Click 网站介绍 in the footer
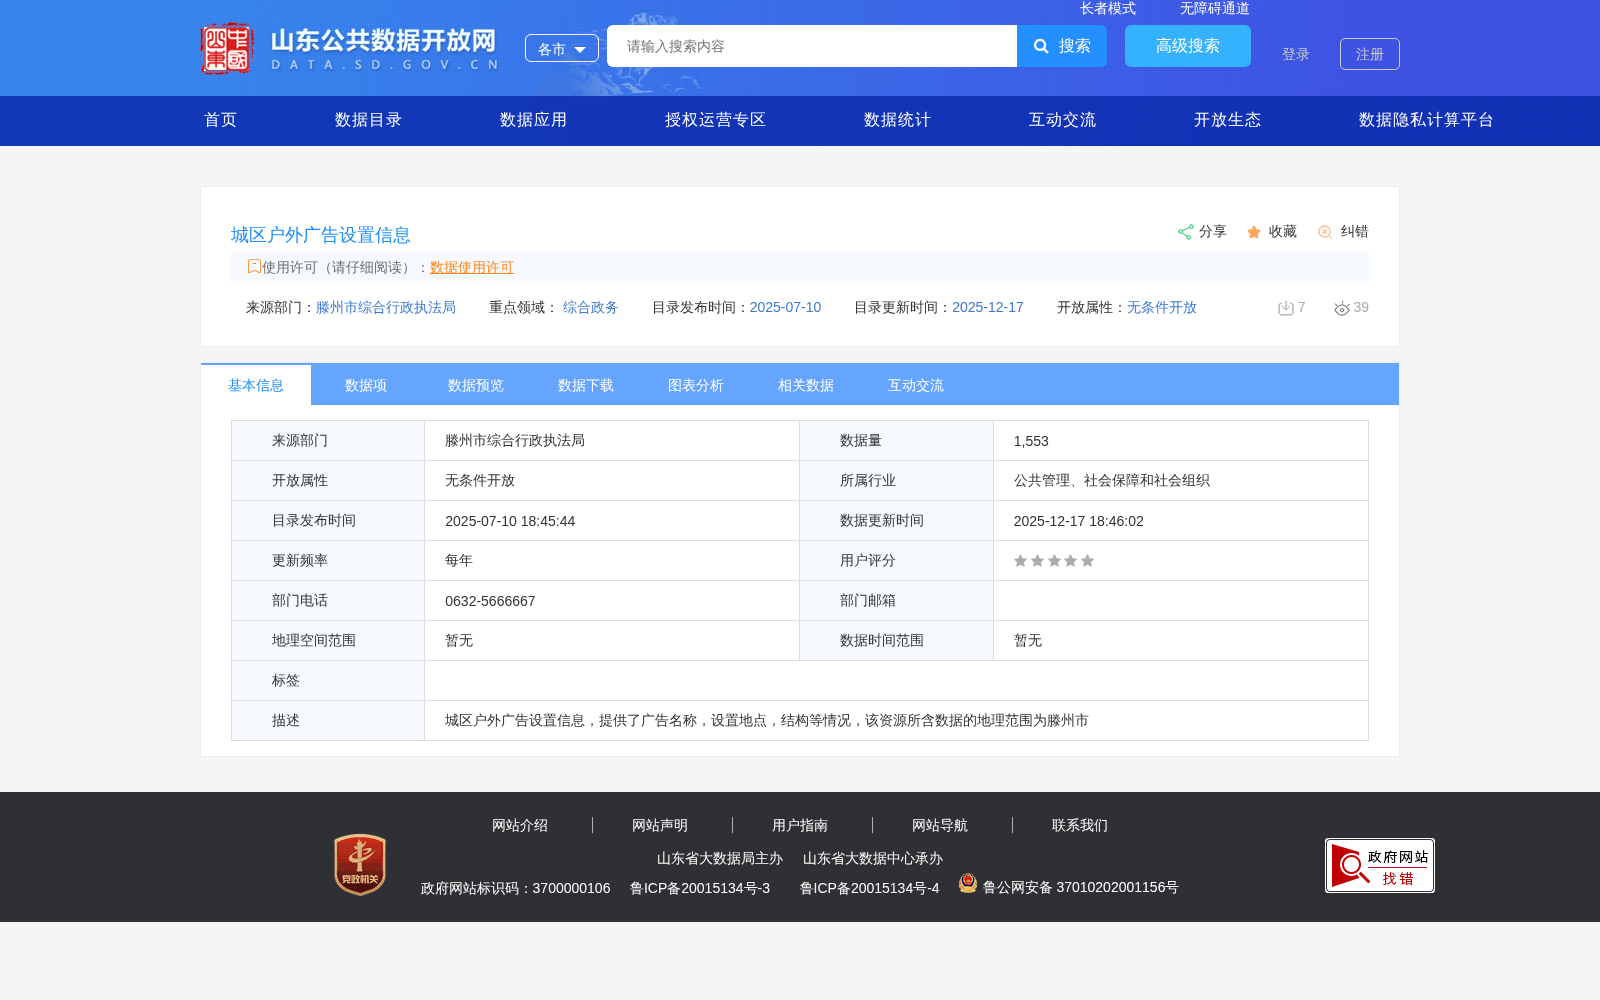The image size is (1600, 1000). pos(520,825)
